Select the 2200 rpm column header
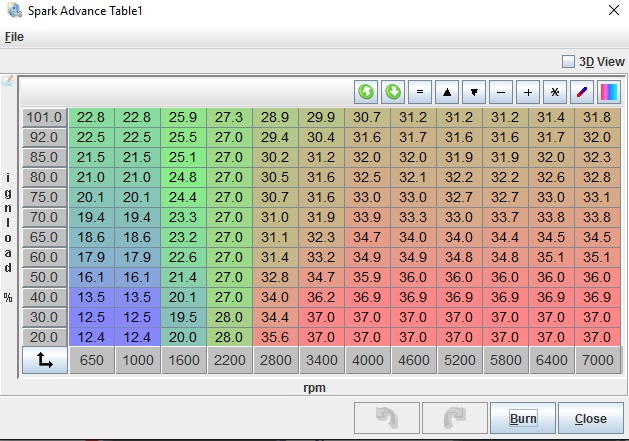 click(x=230, y=360)
